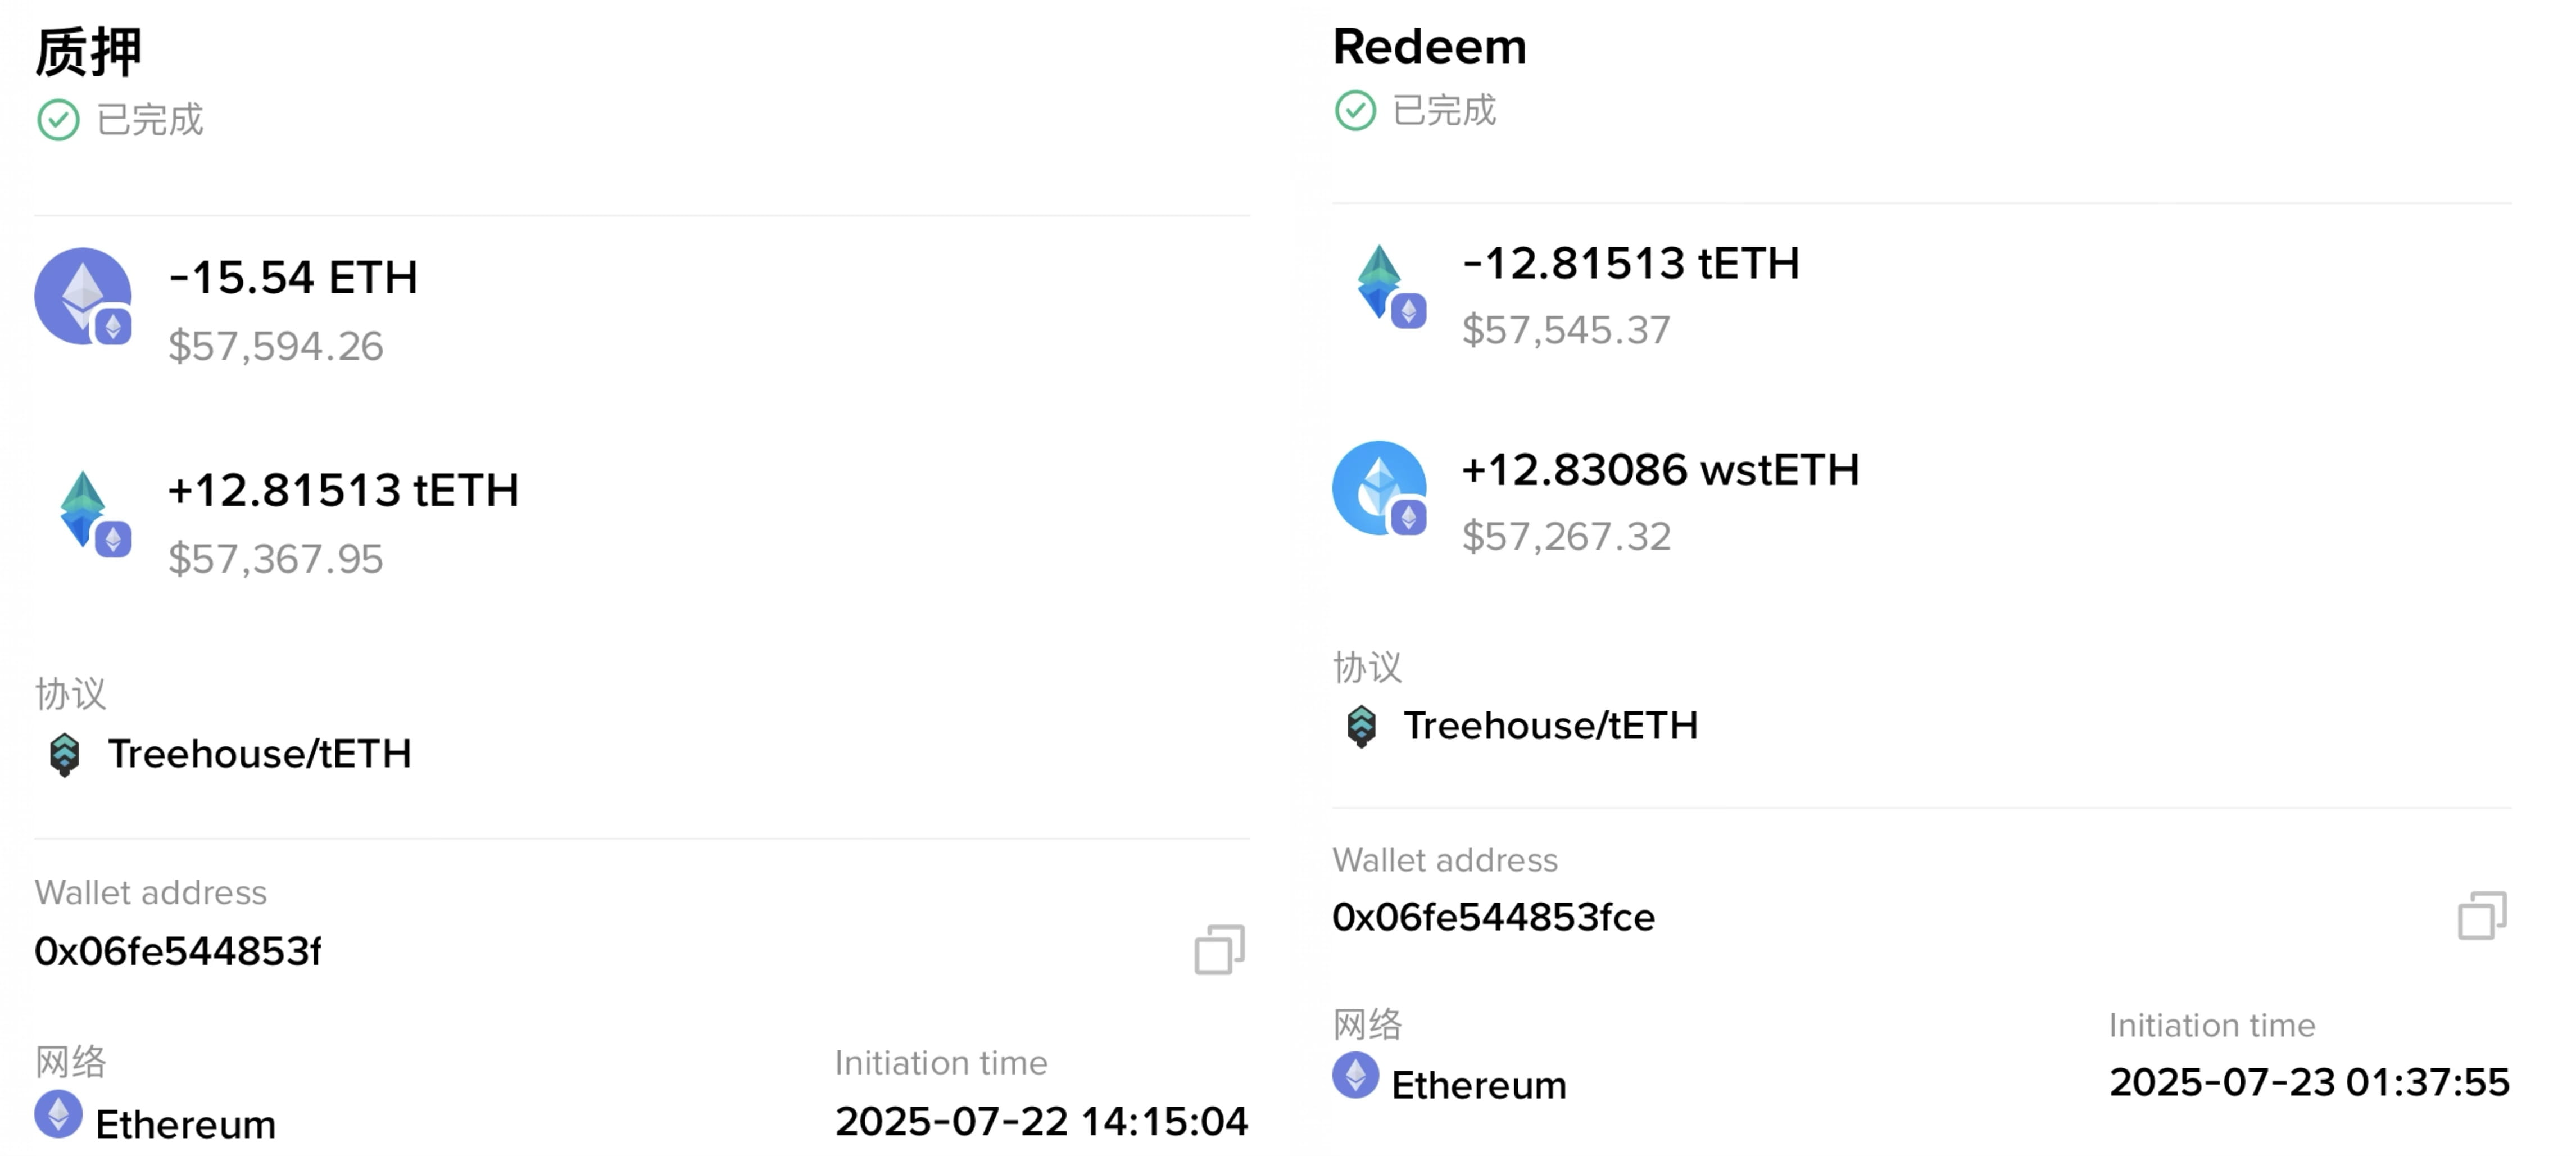Click Ethereum network icon in staking panel
This screenshot has height=1156, width=2576.
tap(58, 1114)
